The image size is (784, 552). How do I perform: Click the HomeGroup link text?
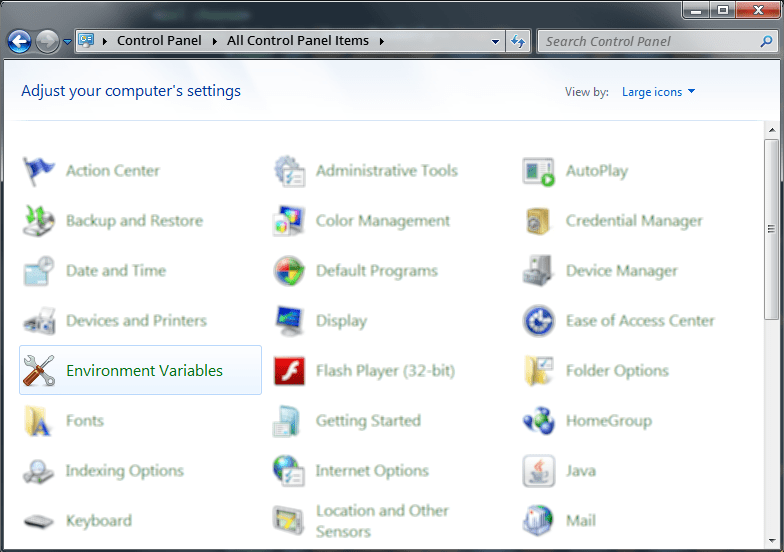tap(609, 421)
